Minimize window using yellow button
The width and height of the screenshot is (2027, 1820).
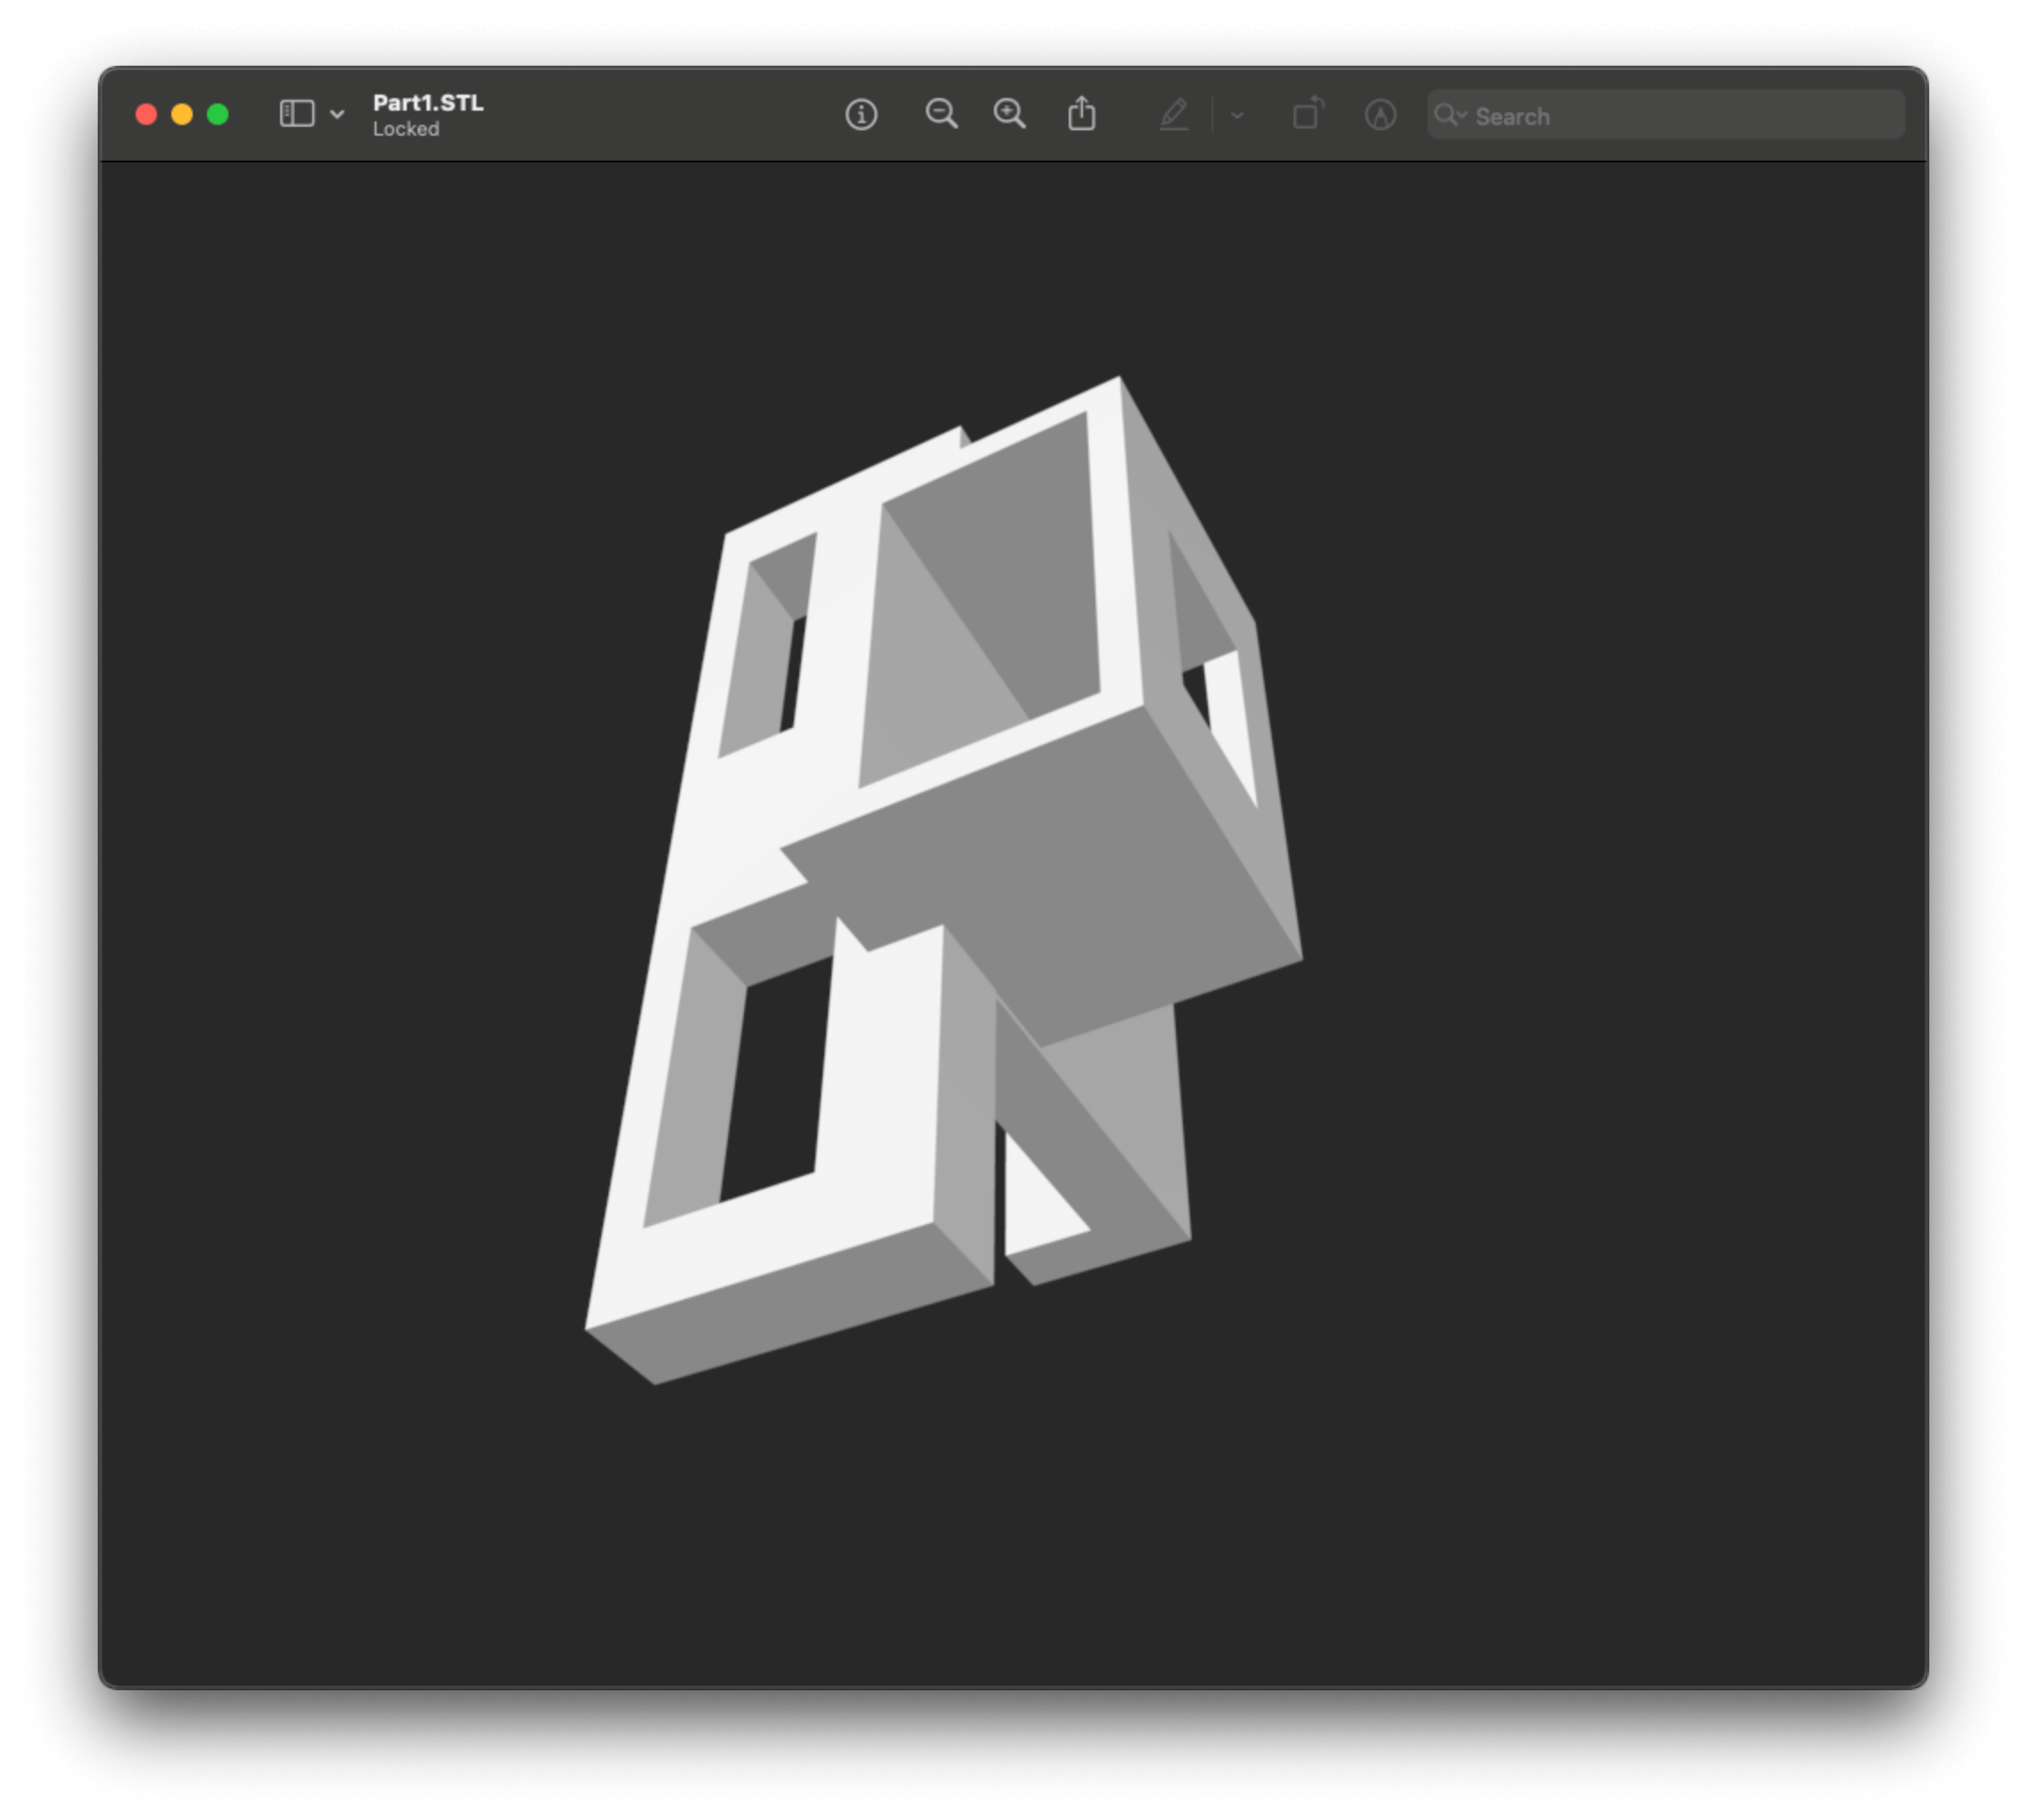click(182, 115)
